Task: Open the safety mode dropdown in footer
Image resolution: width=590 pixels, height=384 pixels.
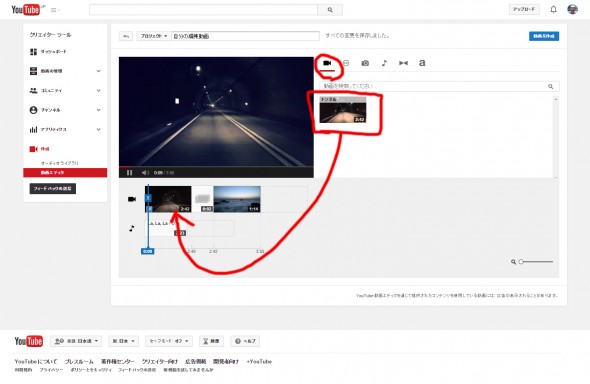Action: [169, 341]
